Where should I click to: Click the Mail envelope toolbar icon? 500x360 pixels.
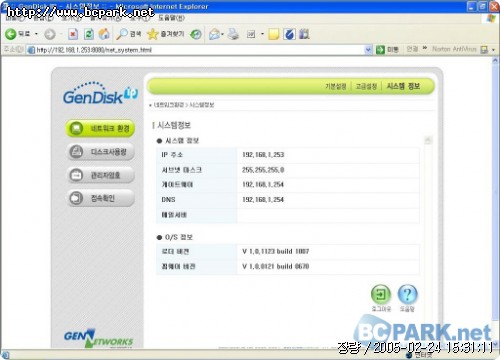click(x=214, y=34)
